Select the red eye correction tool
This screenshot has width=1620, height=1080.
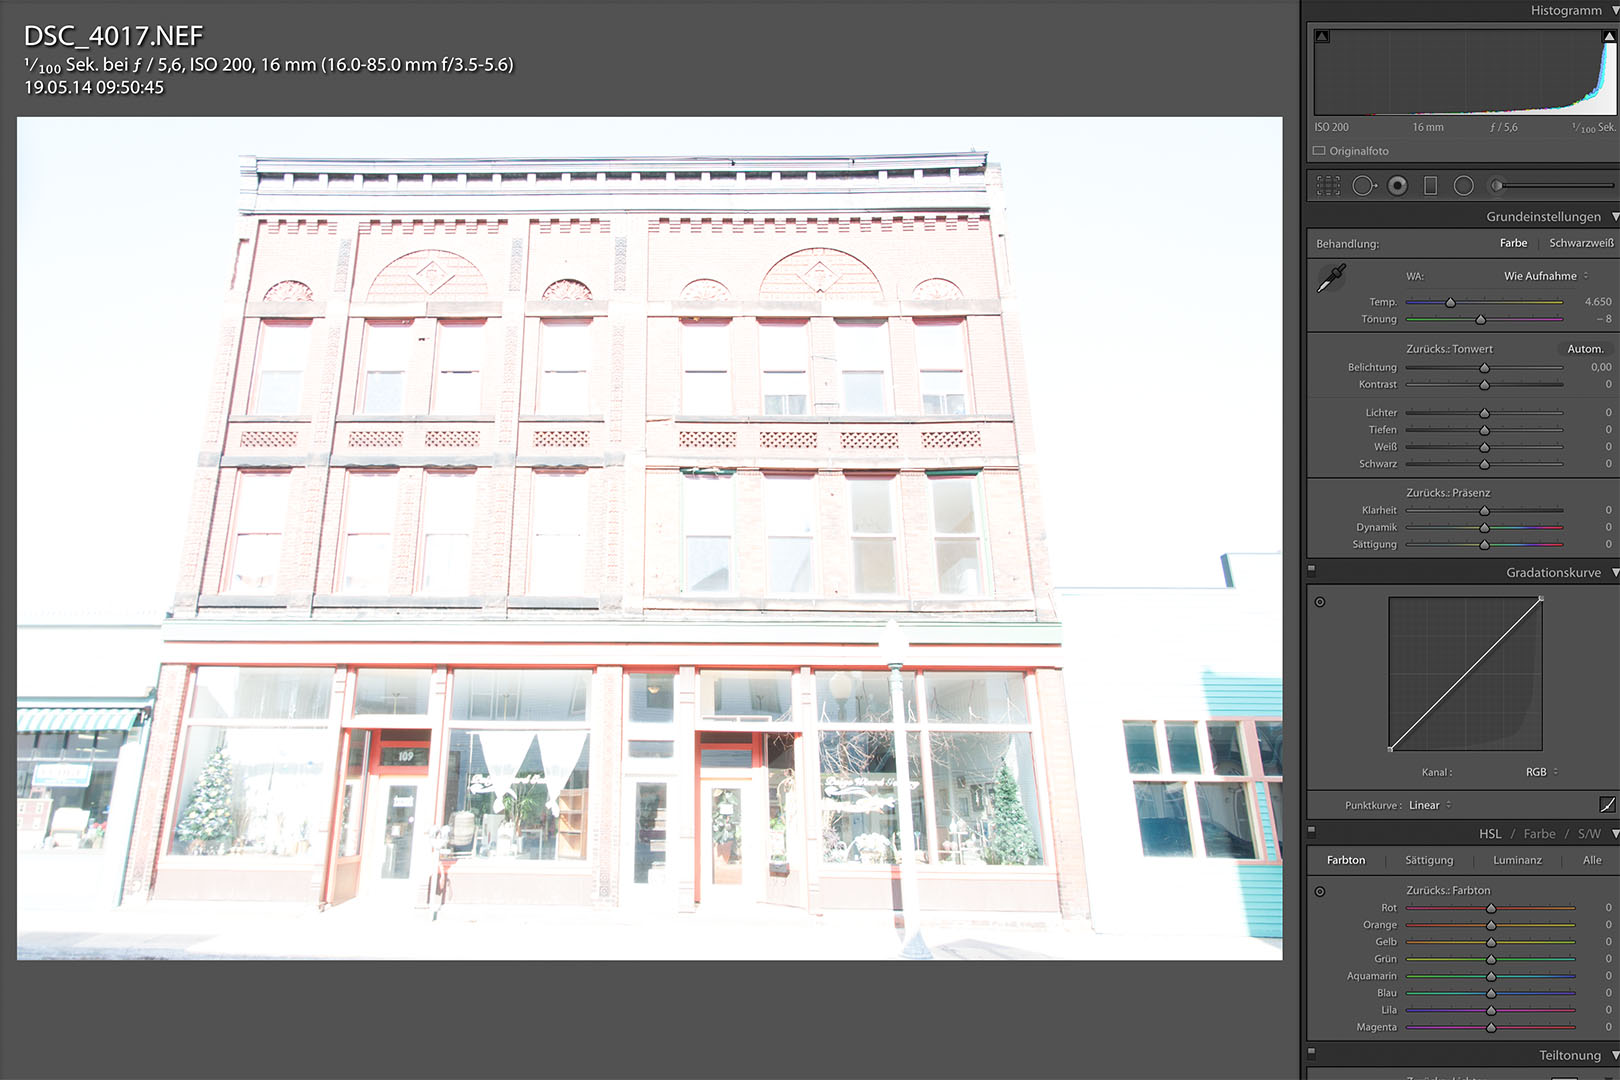(1398, 186)
